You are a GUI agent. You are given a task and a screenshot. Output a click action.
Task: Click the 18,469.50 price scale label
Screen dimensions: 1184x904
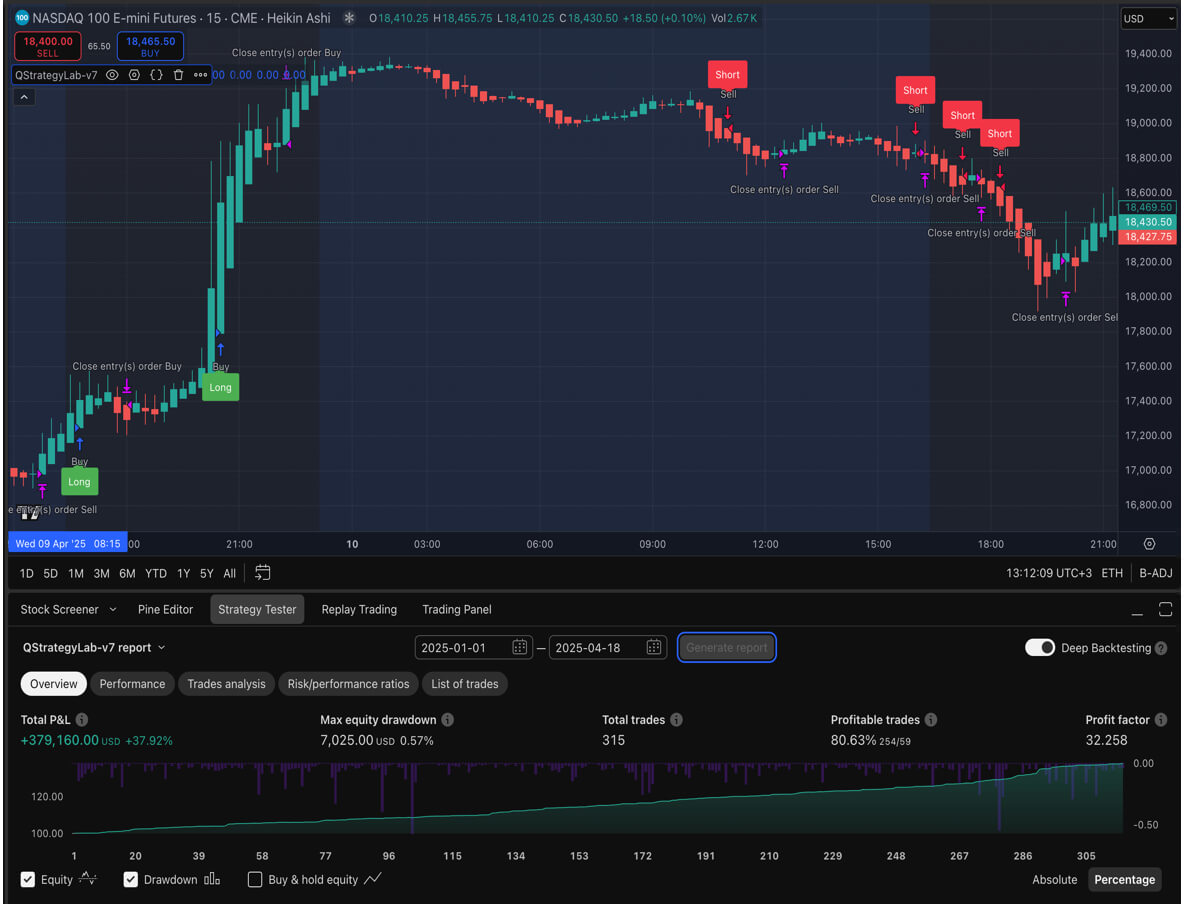pyautogui.click(x=1148, y=207)
